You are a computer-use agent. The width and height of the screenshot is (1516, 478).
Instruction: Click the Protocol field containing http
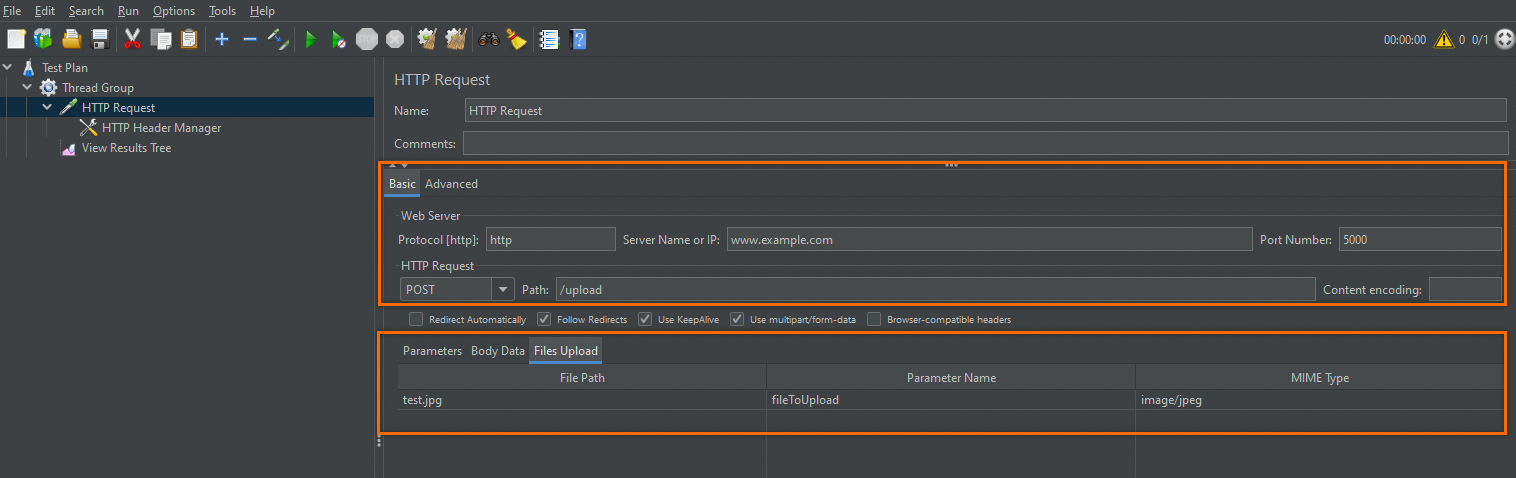click(550, 240)
